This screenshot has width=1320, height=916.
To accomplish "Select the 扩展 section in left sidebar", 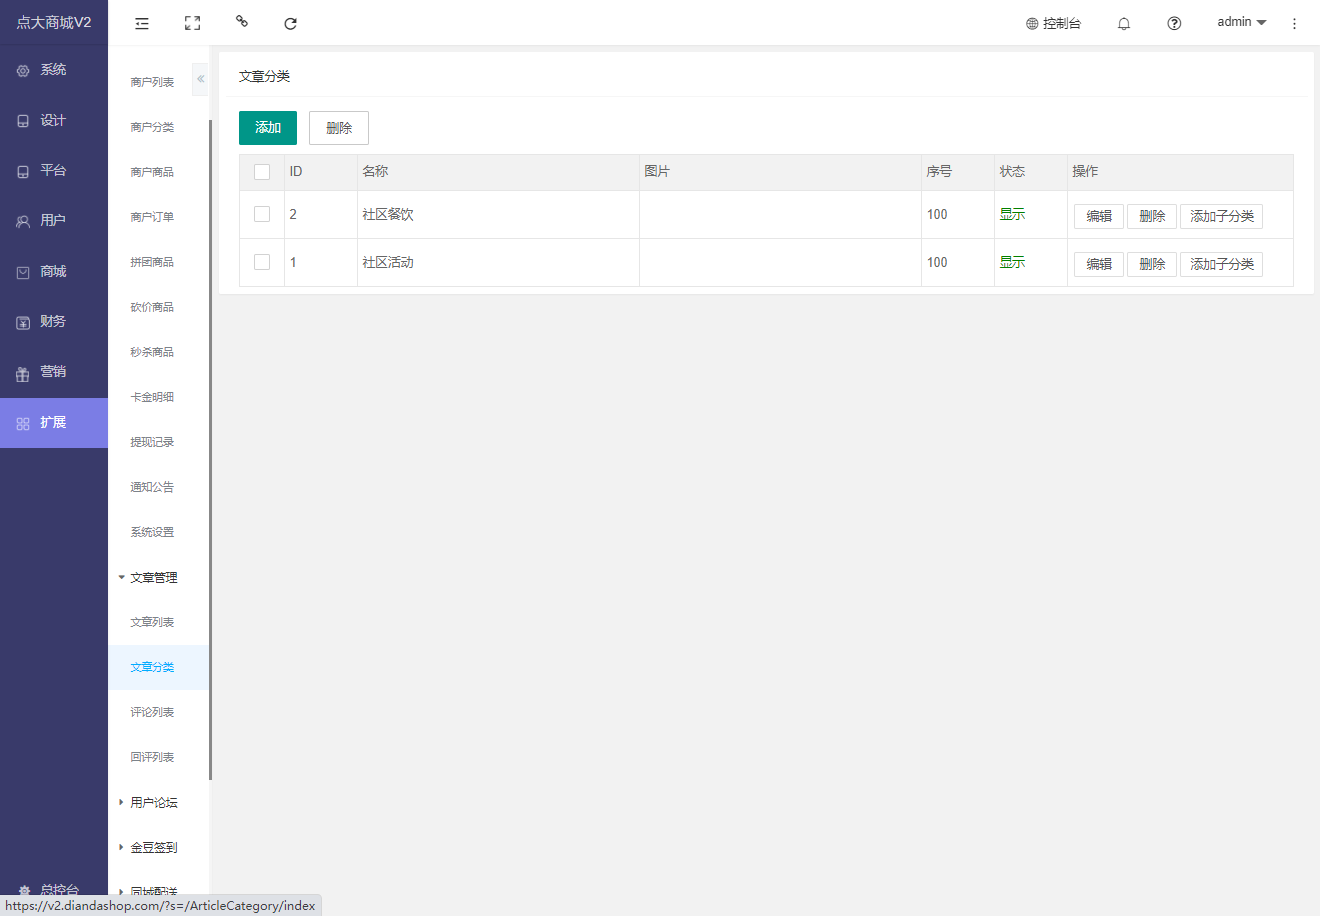I will tap(54, 423).
